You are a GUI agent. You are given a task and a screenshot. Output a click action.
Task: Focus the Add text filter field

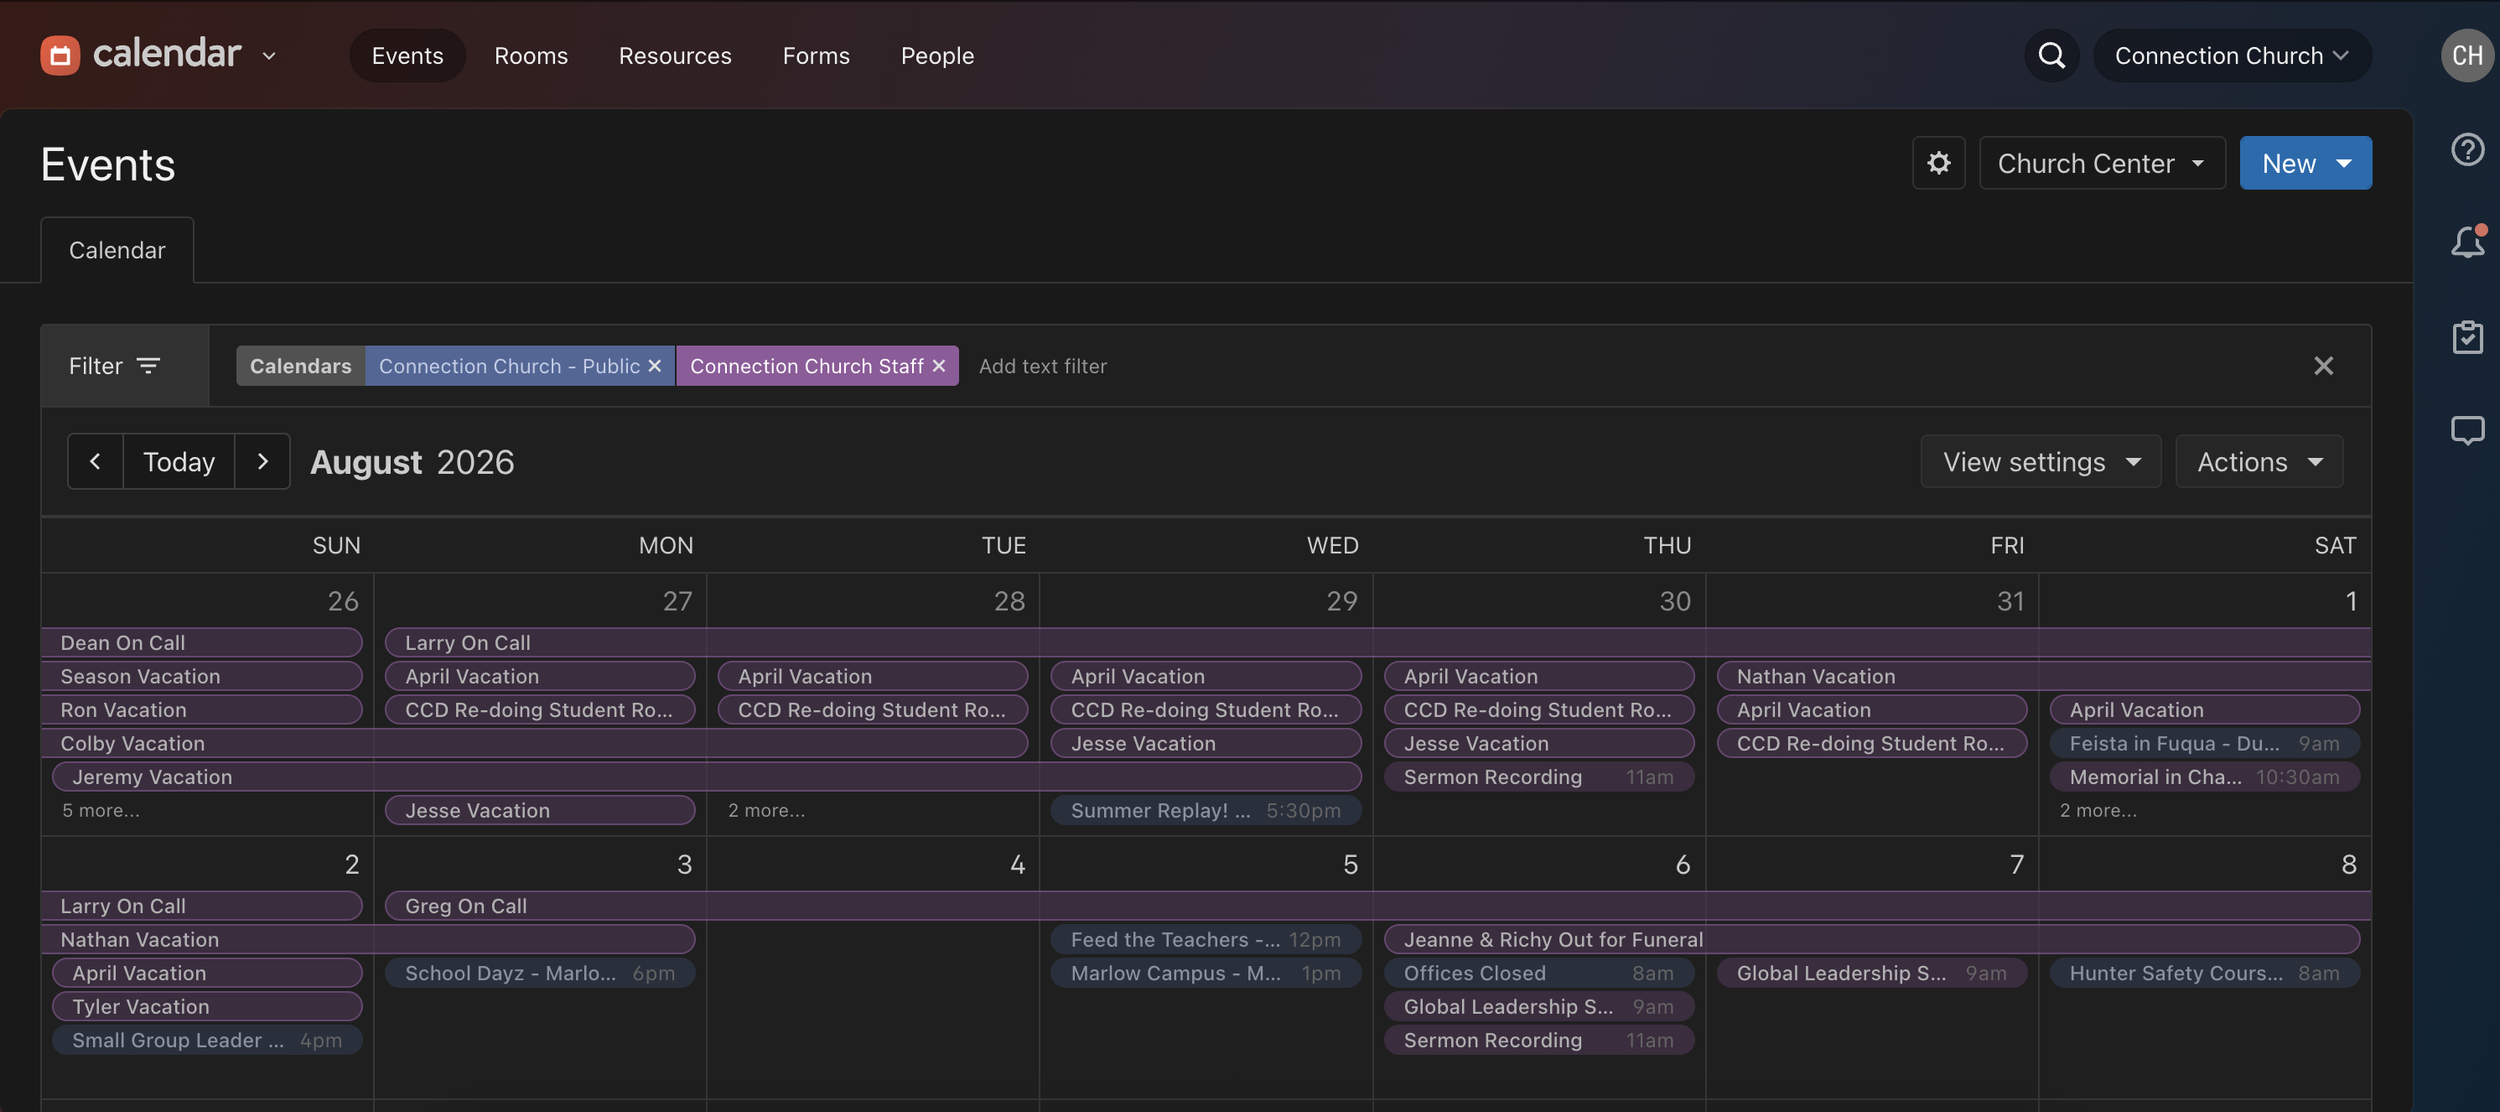tap(1043, 366)
